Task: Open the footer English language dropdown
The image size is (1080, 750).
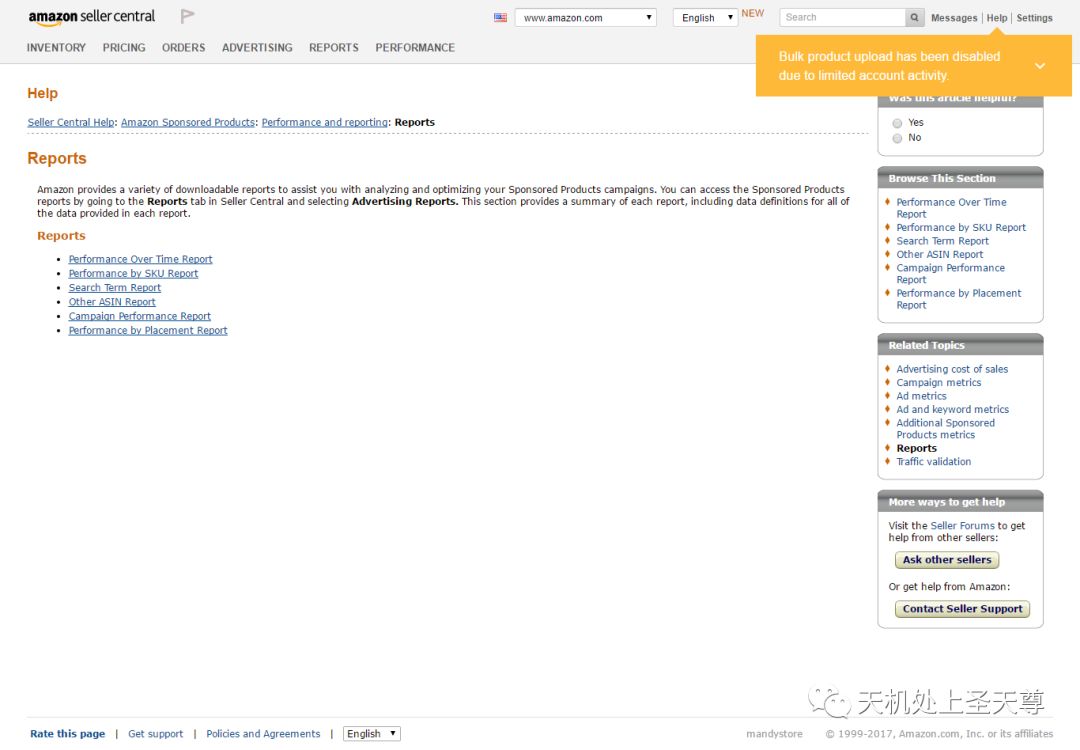Action: click(x=372, y=733)
